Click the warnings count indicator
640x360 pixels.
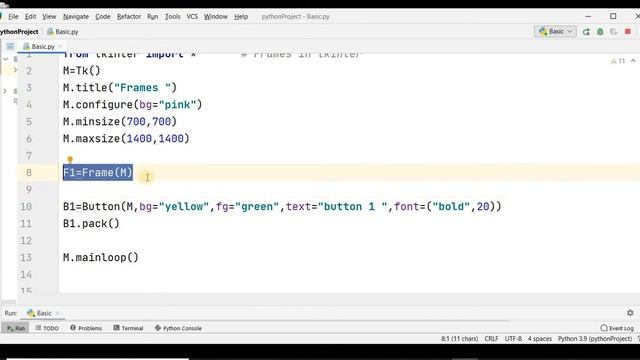click(618, 61)
